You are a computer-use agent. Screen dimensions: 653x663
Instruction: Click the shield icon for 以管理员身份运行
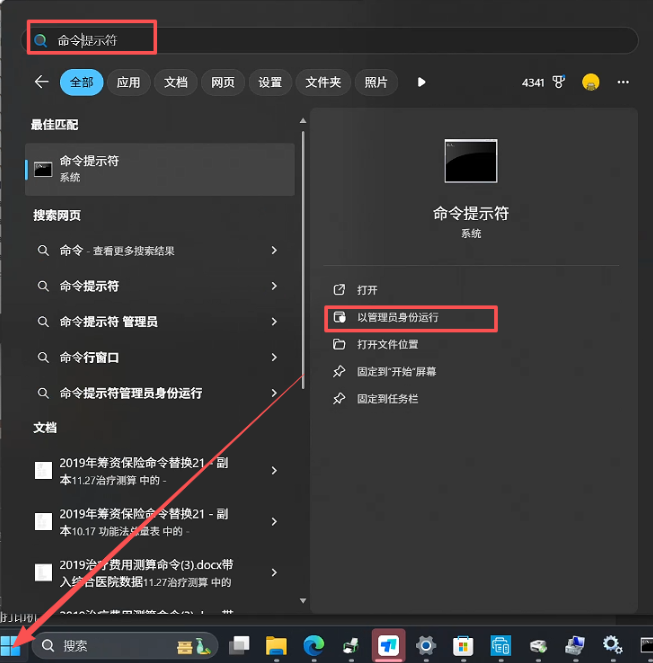pyautogui.click(x=339, y=317)
